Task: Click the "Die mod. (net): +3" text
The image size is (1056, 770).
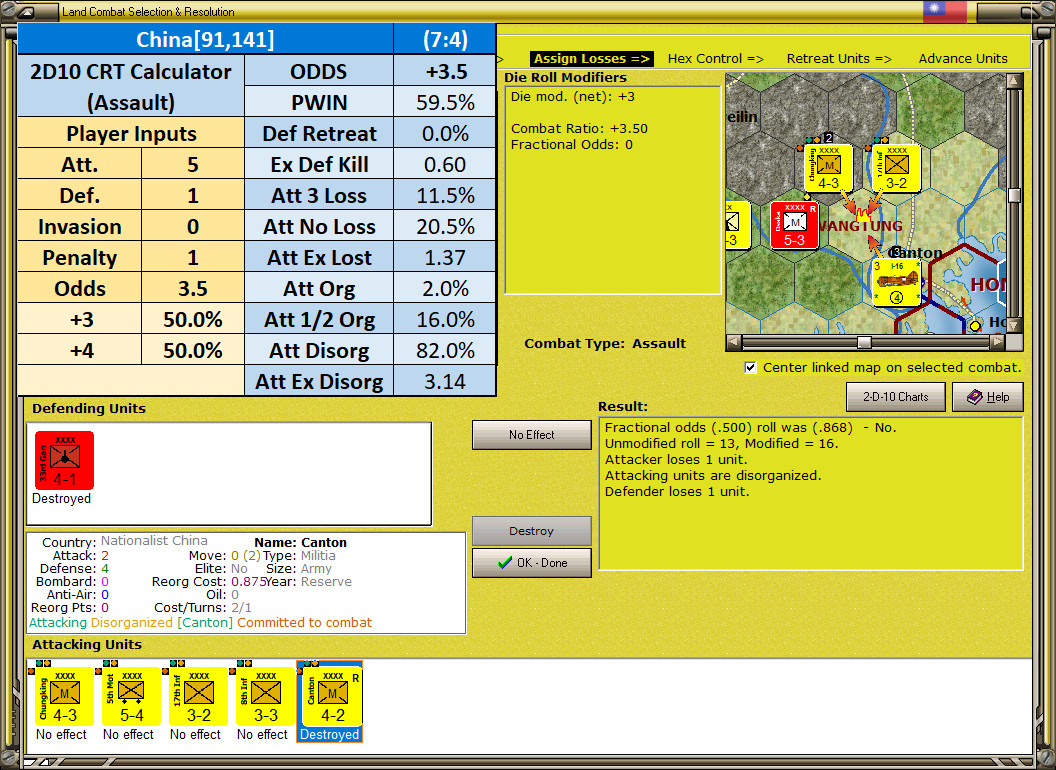Action: (x=572, y=96)
